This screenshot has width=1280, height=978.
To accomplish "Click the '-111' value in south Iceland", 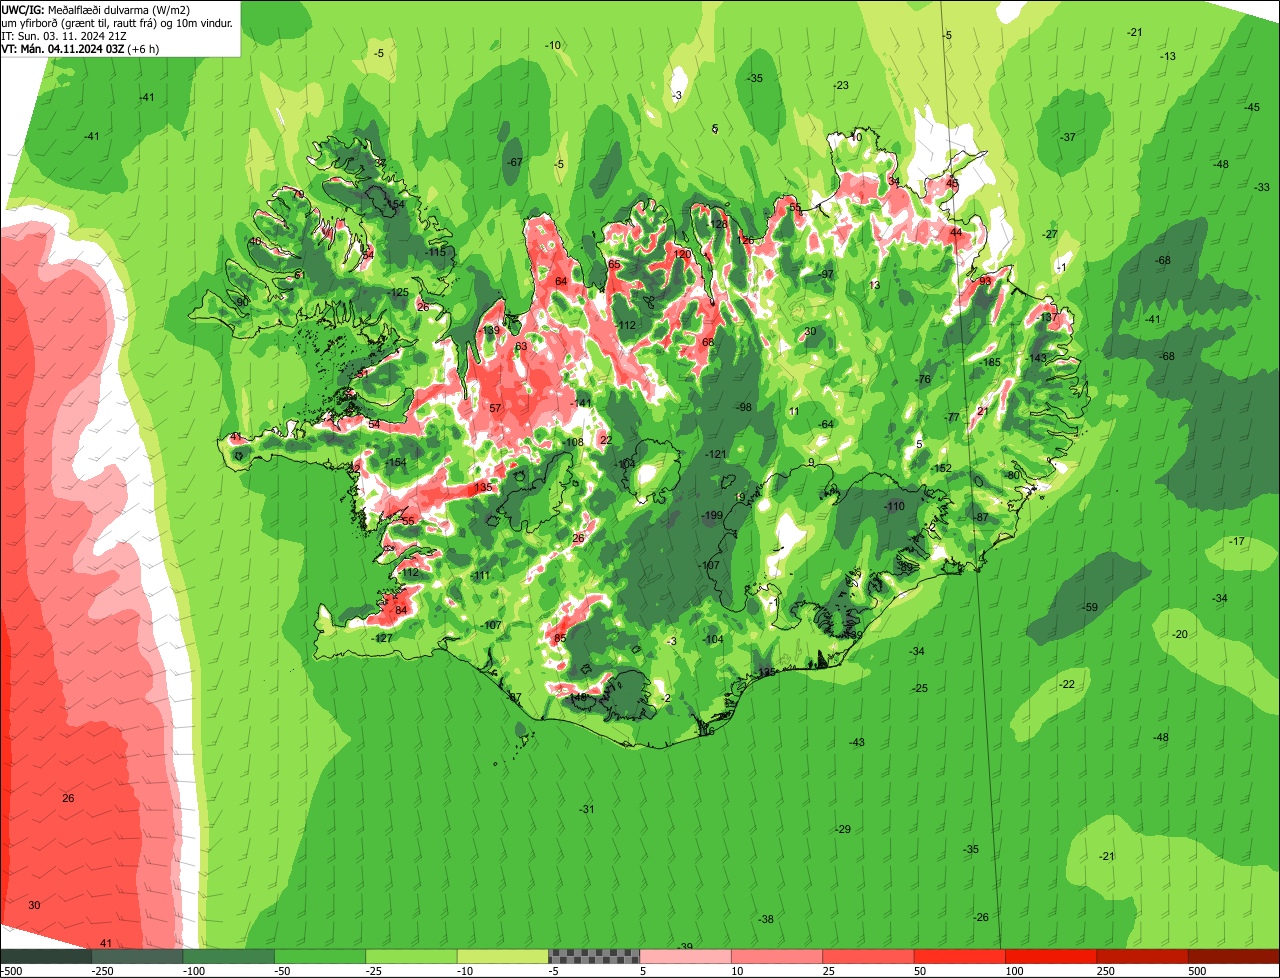I will click(x=481, y=575).
